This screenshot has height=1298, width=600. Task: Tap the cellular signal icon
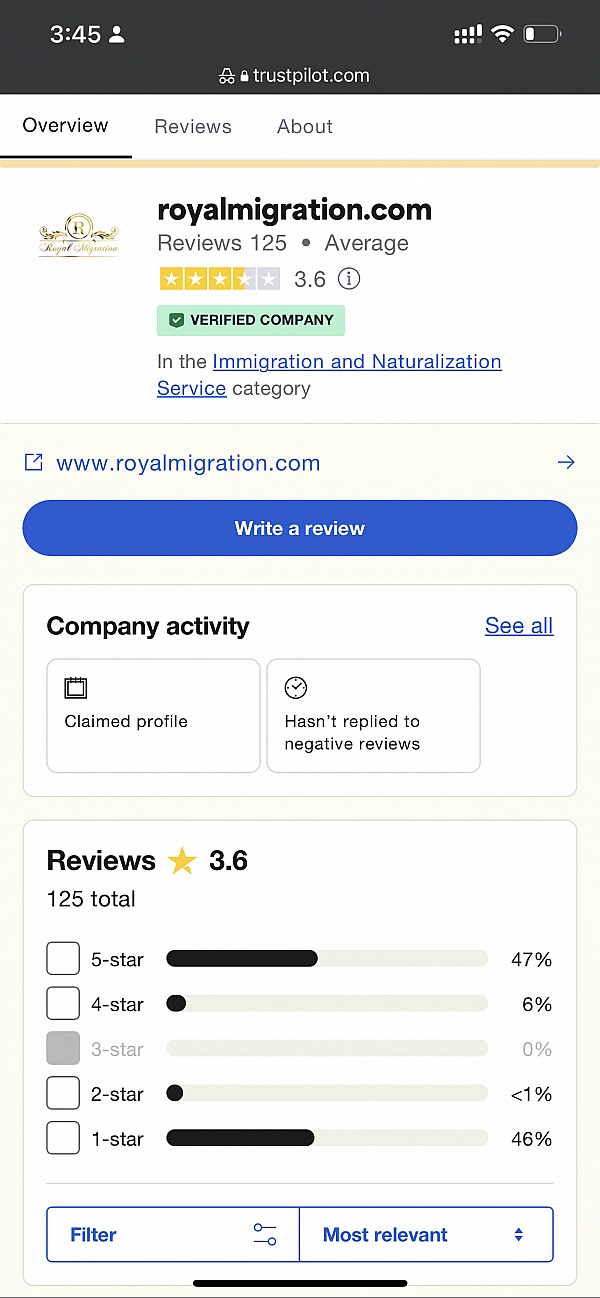(467, 35)
